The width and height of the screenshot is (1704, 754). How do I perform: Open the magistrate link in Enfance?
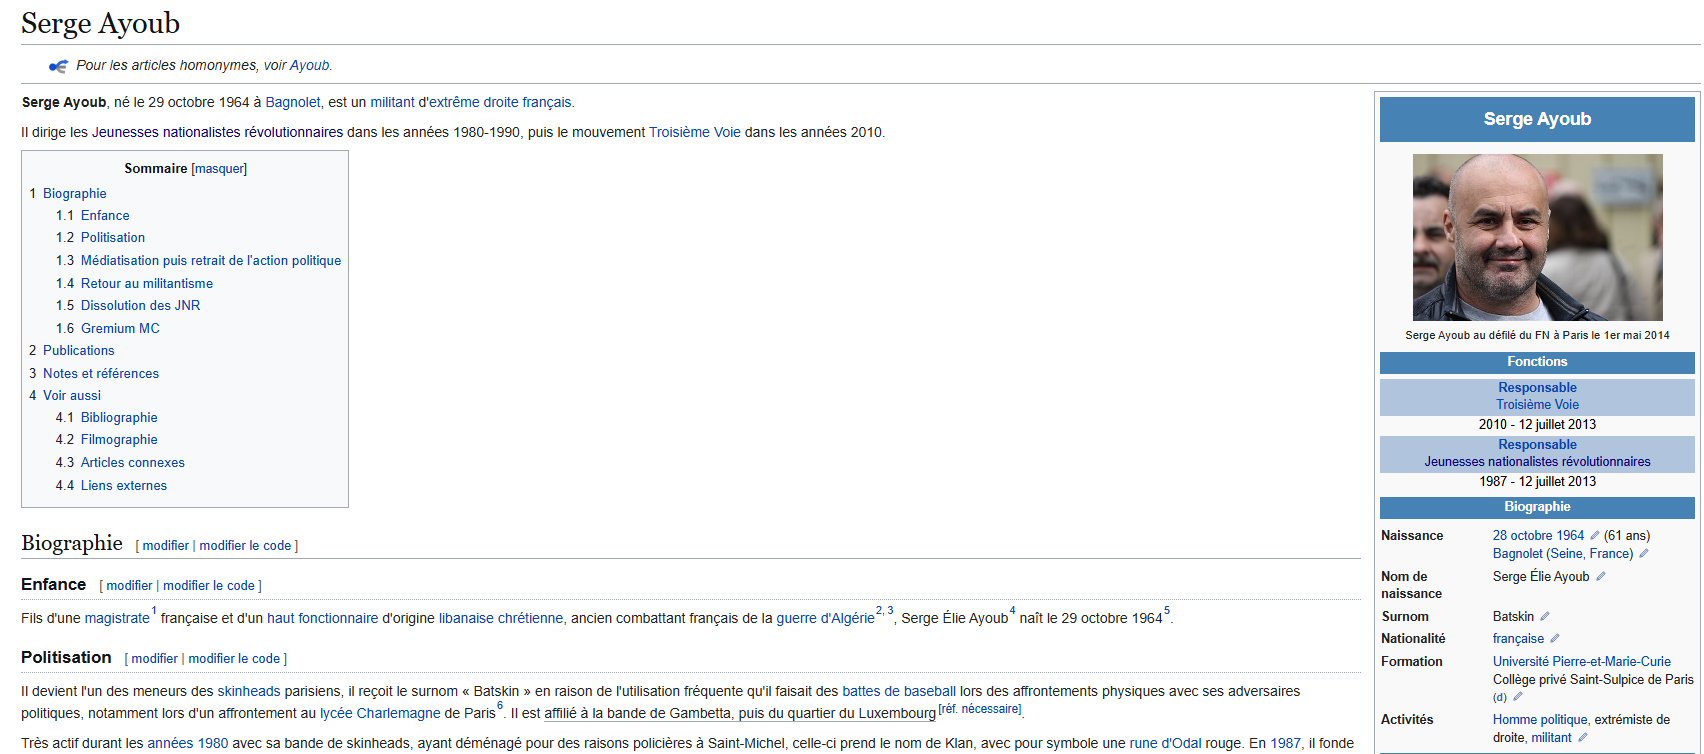117,619
